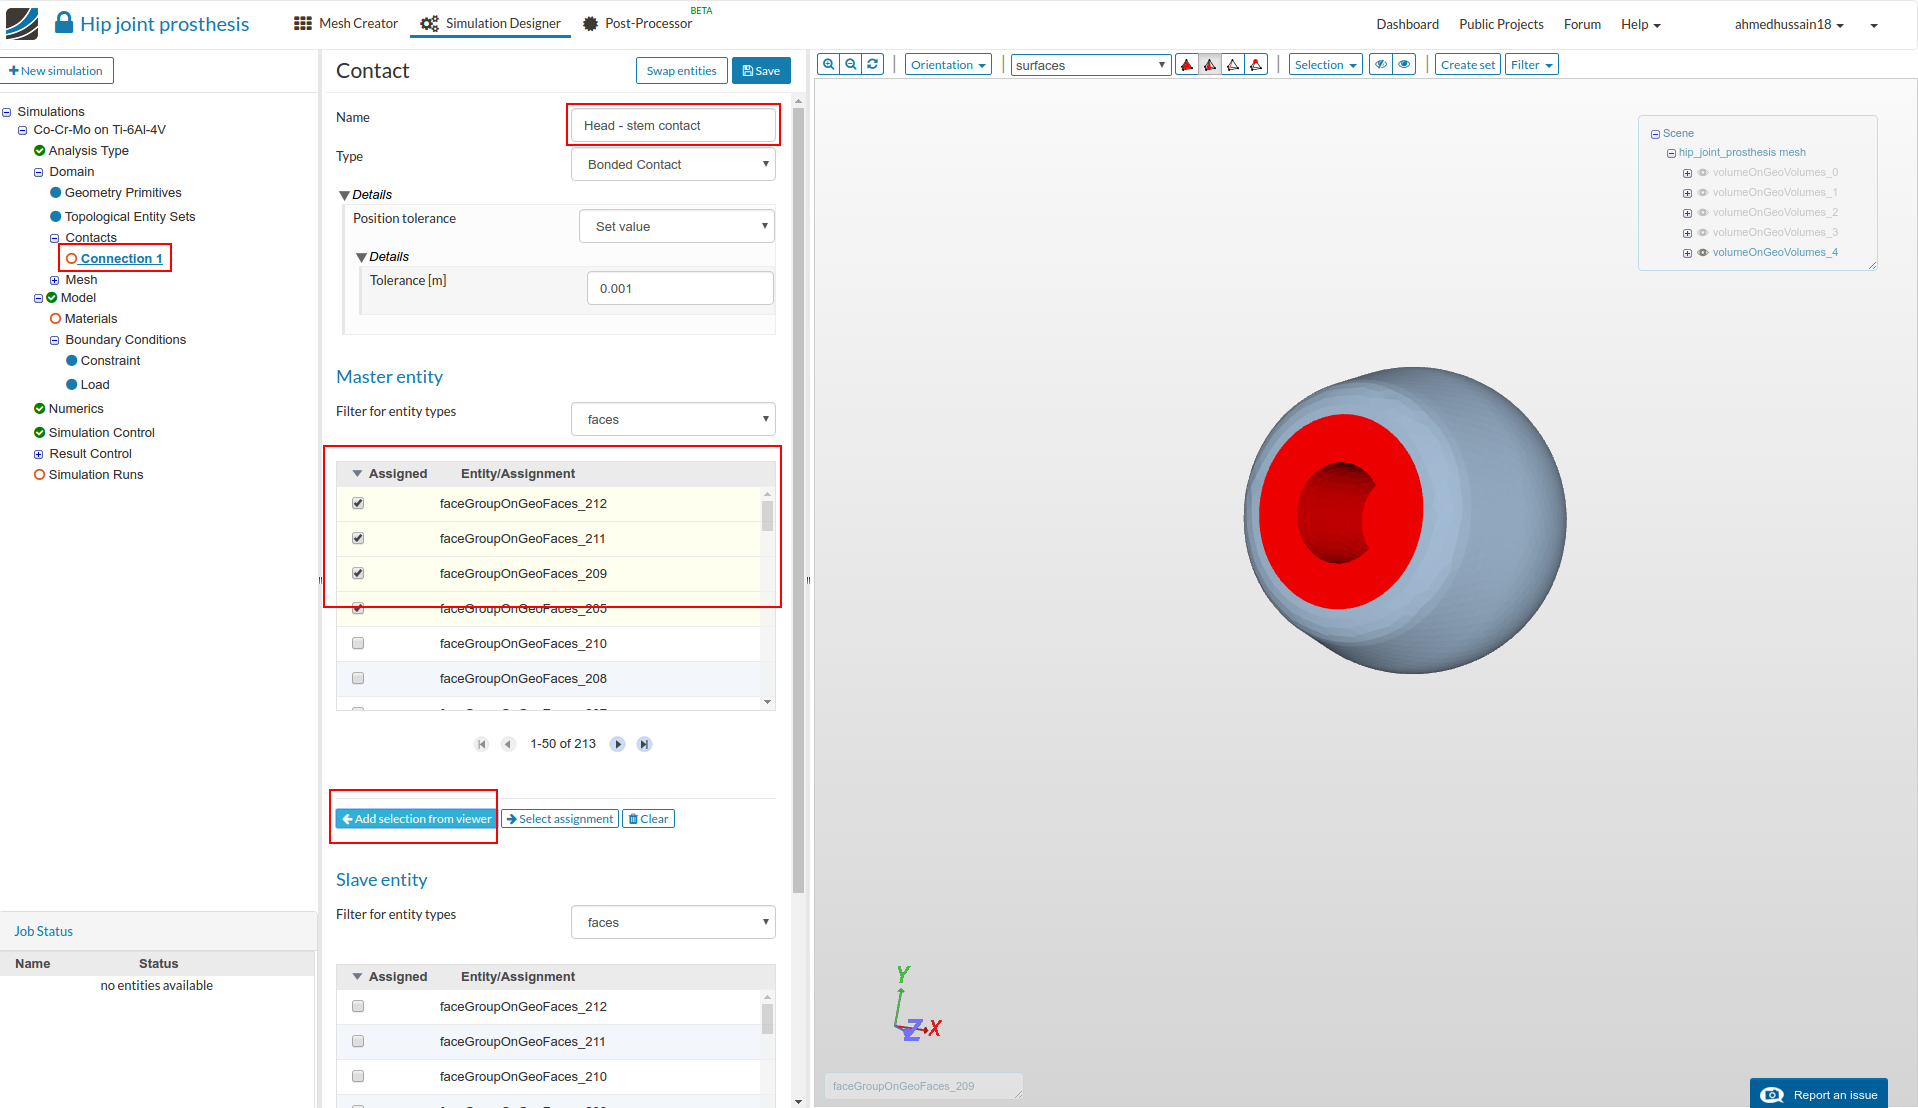Open the Post-Processor tab
Viewport: 1918px width, 1108px height.
[638, 24]
